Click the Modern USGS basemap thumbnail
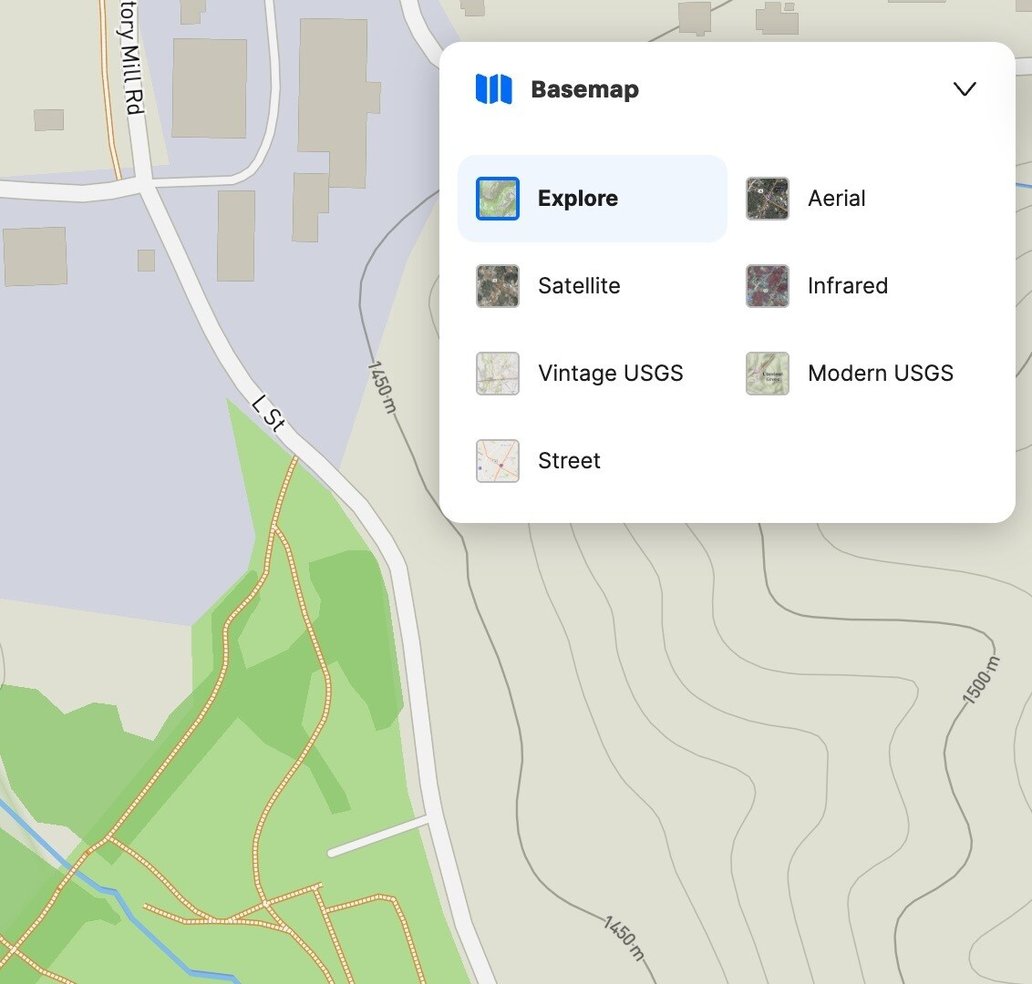This screenshot has width=1032, height=984. click(766, 373)
